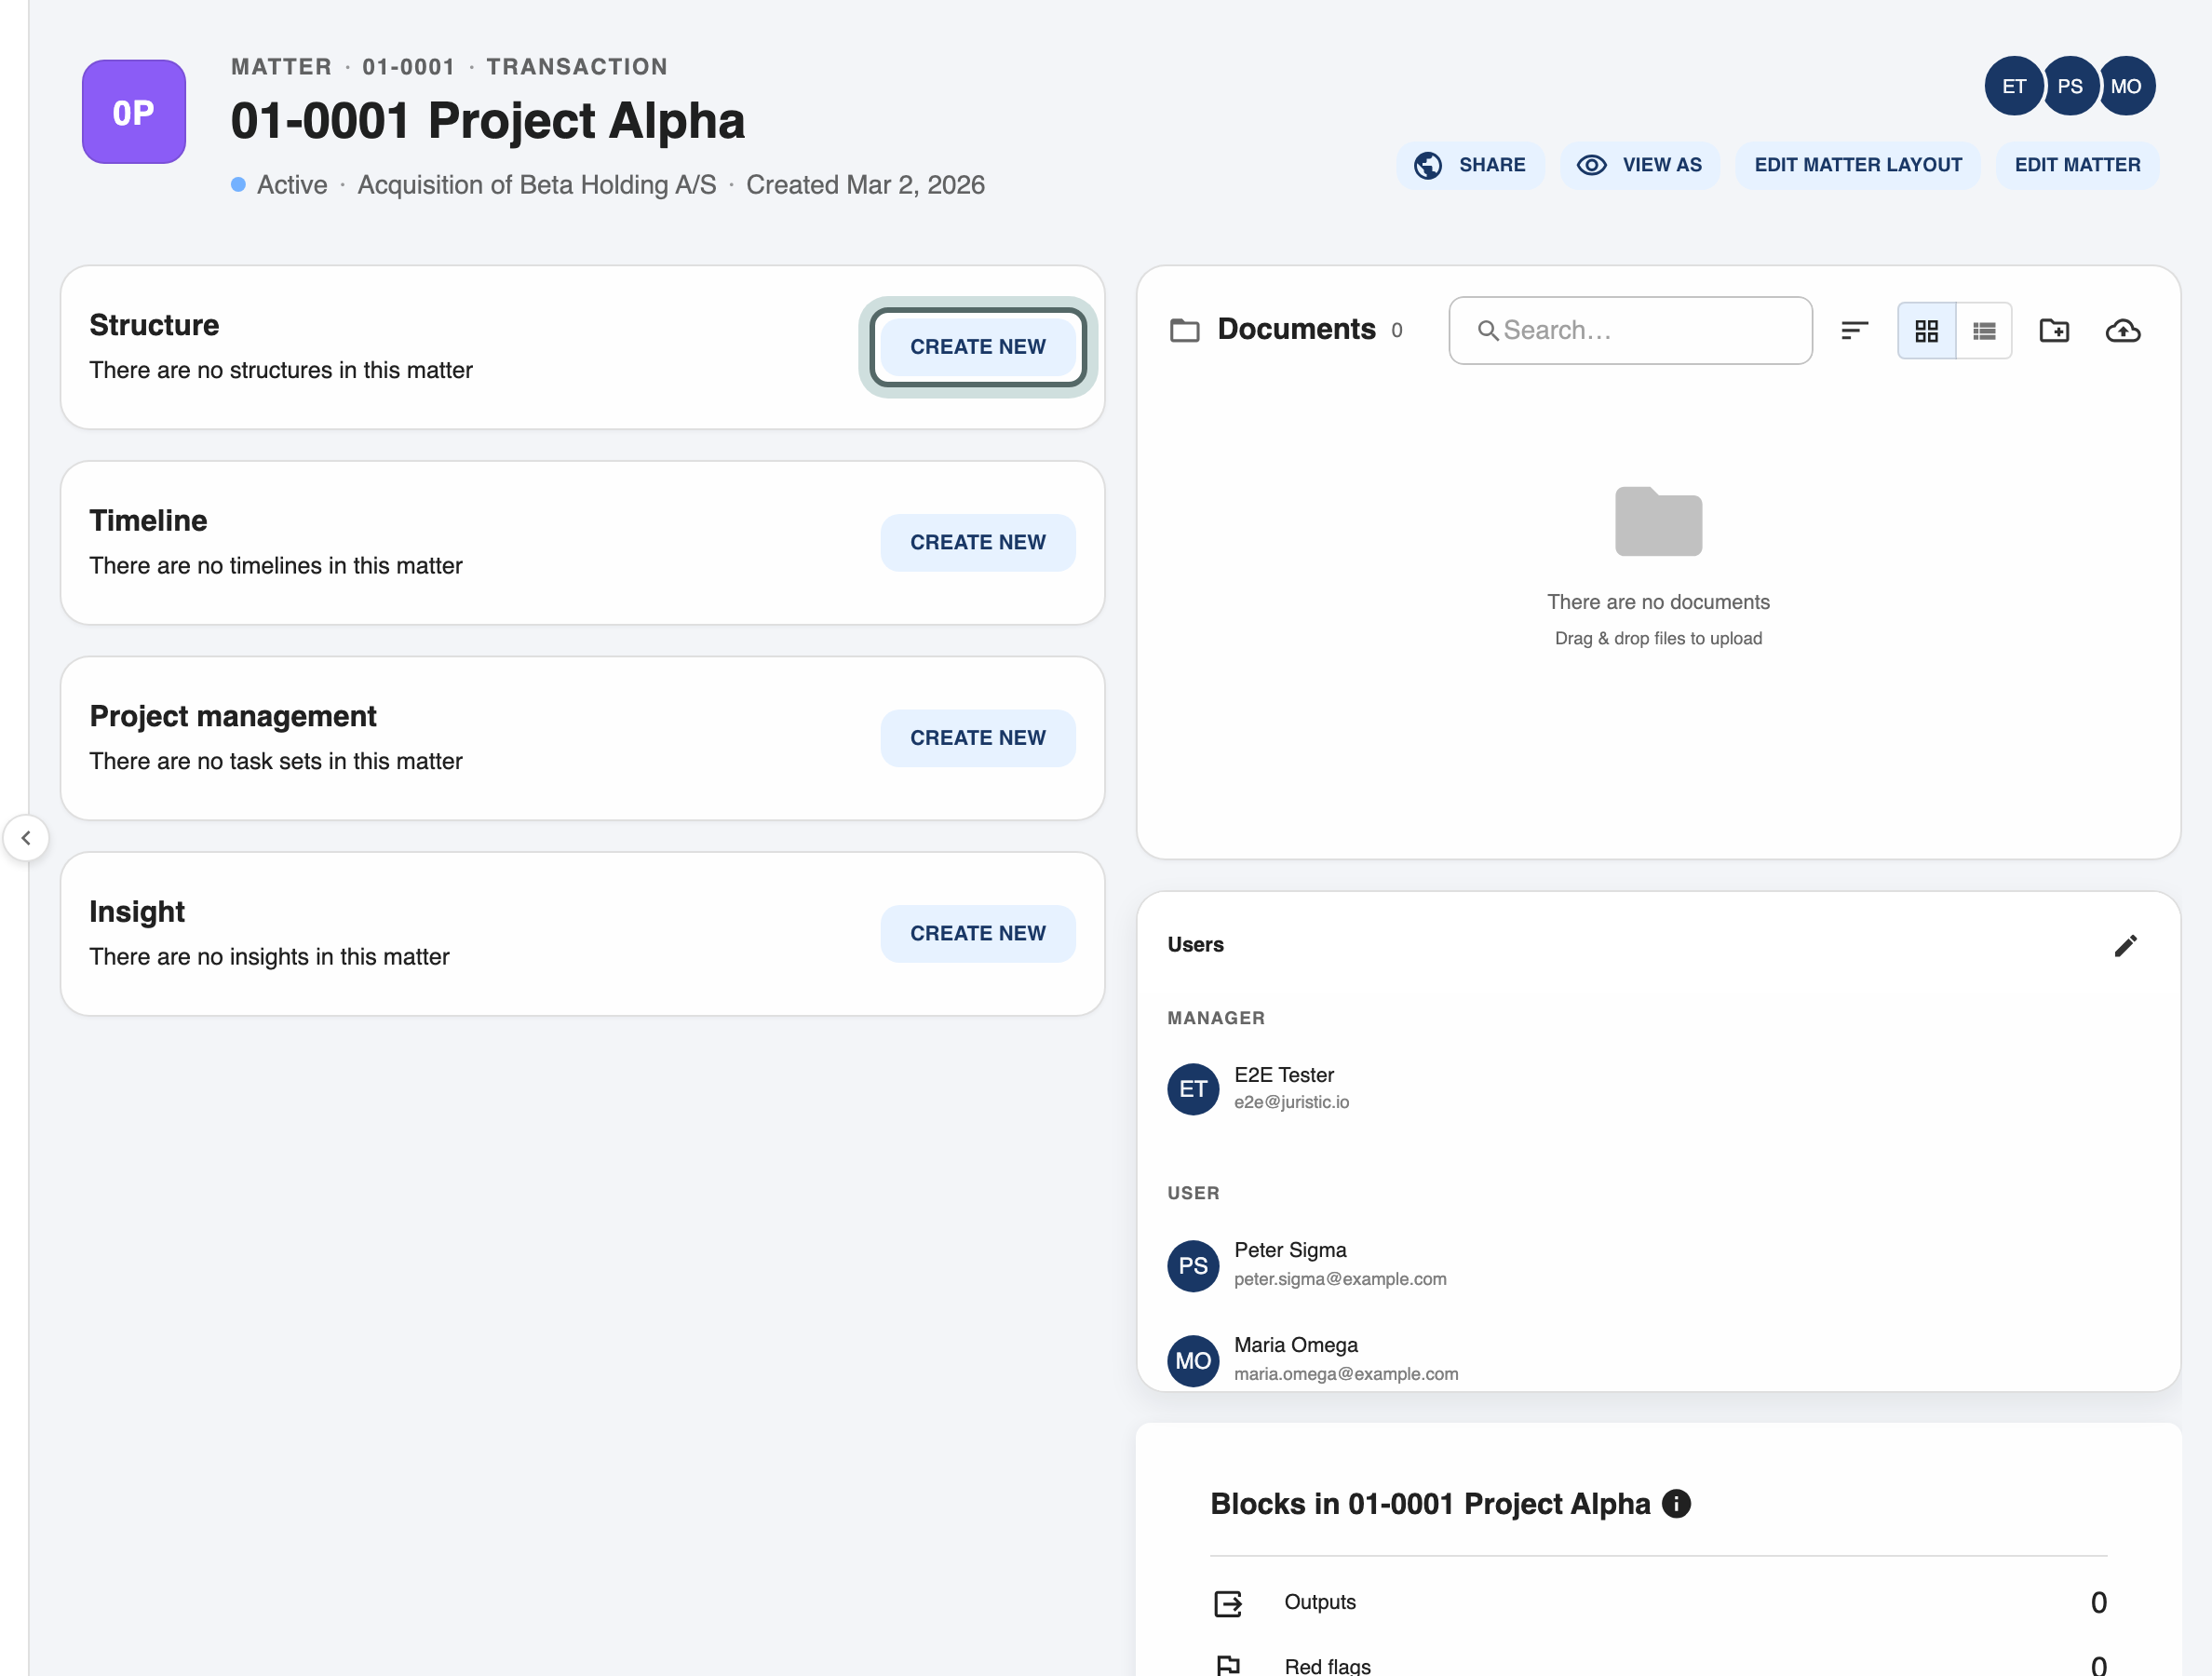Click the empty documents folder placeholder
Viewport: 2212px width, 1676px height.
[x=1658, y=521]
